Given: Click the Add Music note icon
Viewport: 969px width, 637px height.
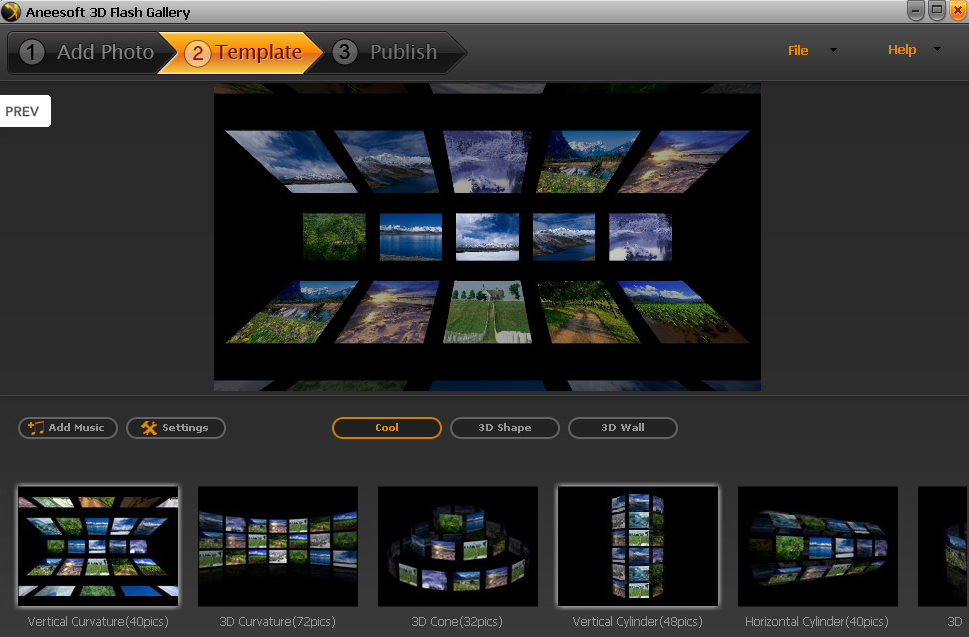Looking at the screenshot, I should pos(36,428).
